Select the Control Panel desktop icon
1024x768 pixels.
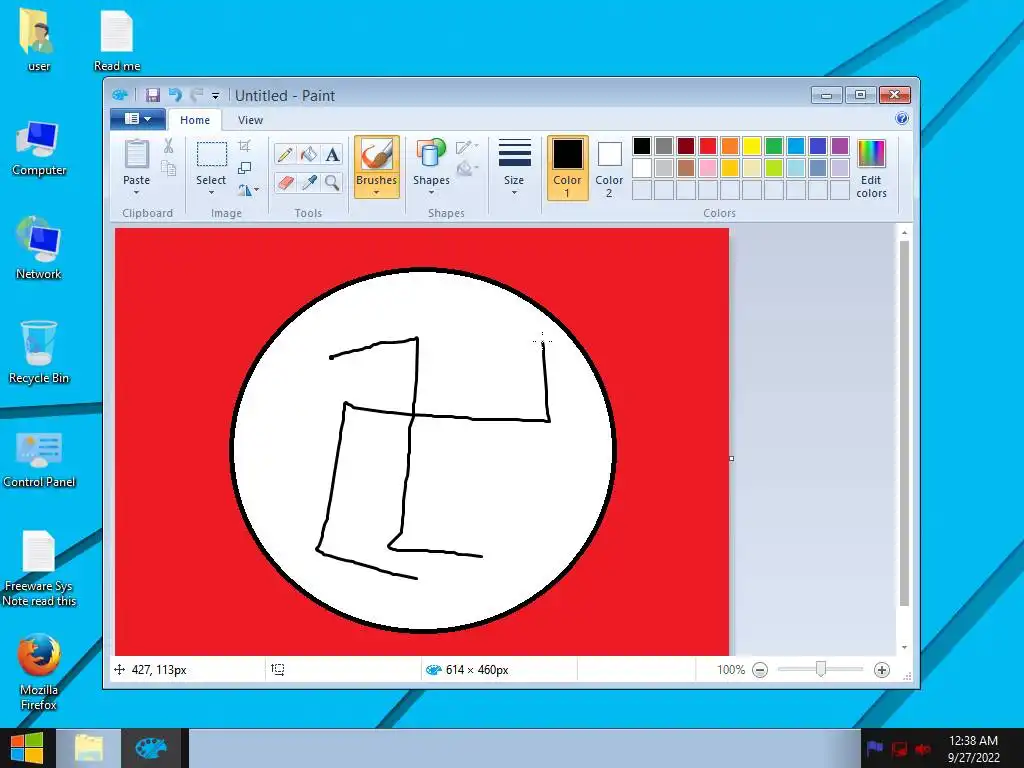[39, 459]
